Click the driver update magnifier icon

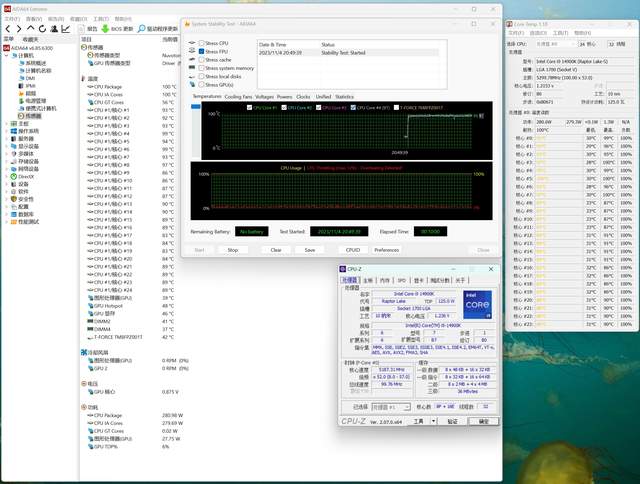click(139, 29)
